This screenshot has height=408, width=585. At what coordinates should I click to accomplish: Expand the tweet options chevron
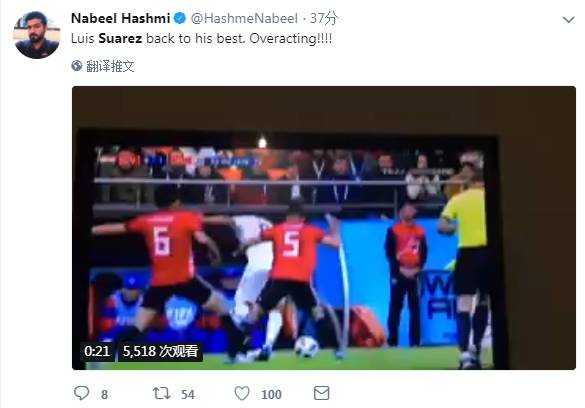coord(569,19)
